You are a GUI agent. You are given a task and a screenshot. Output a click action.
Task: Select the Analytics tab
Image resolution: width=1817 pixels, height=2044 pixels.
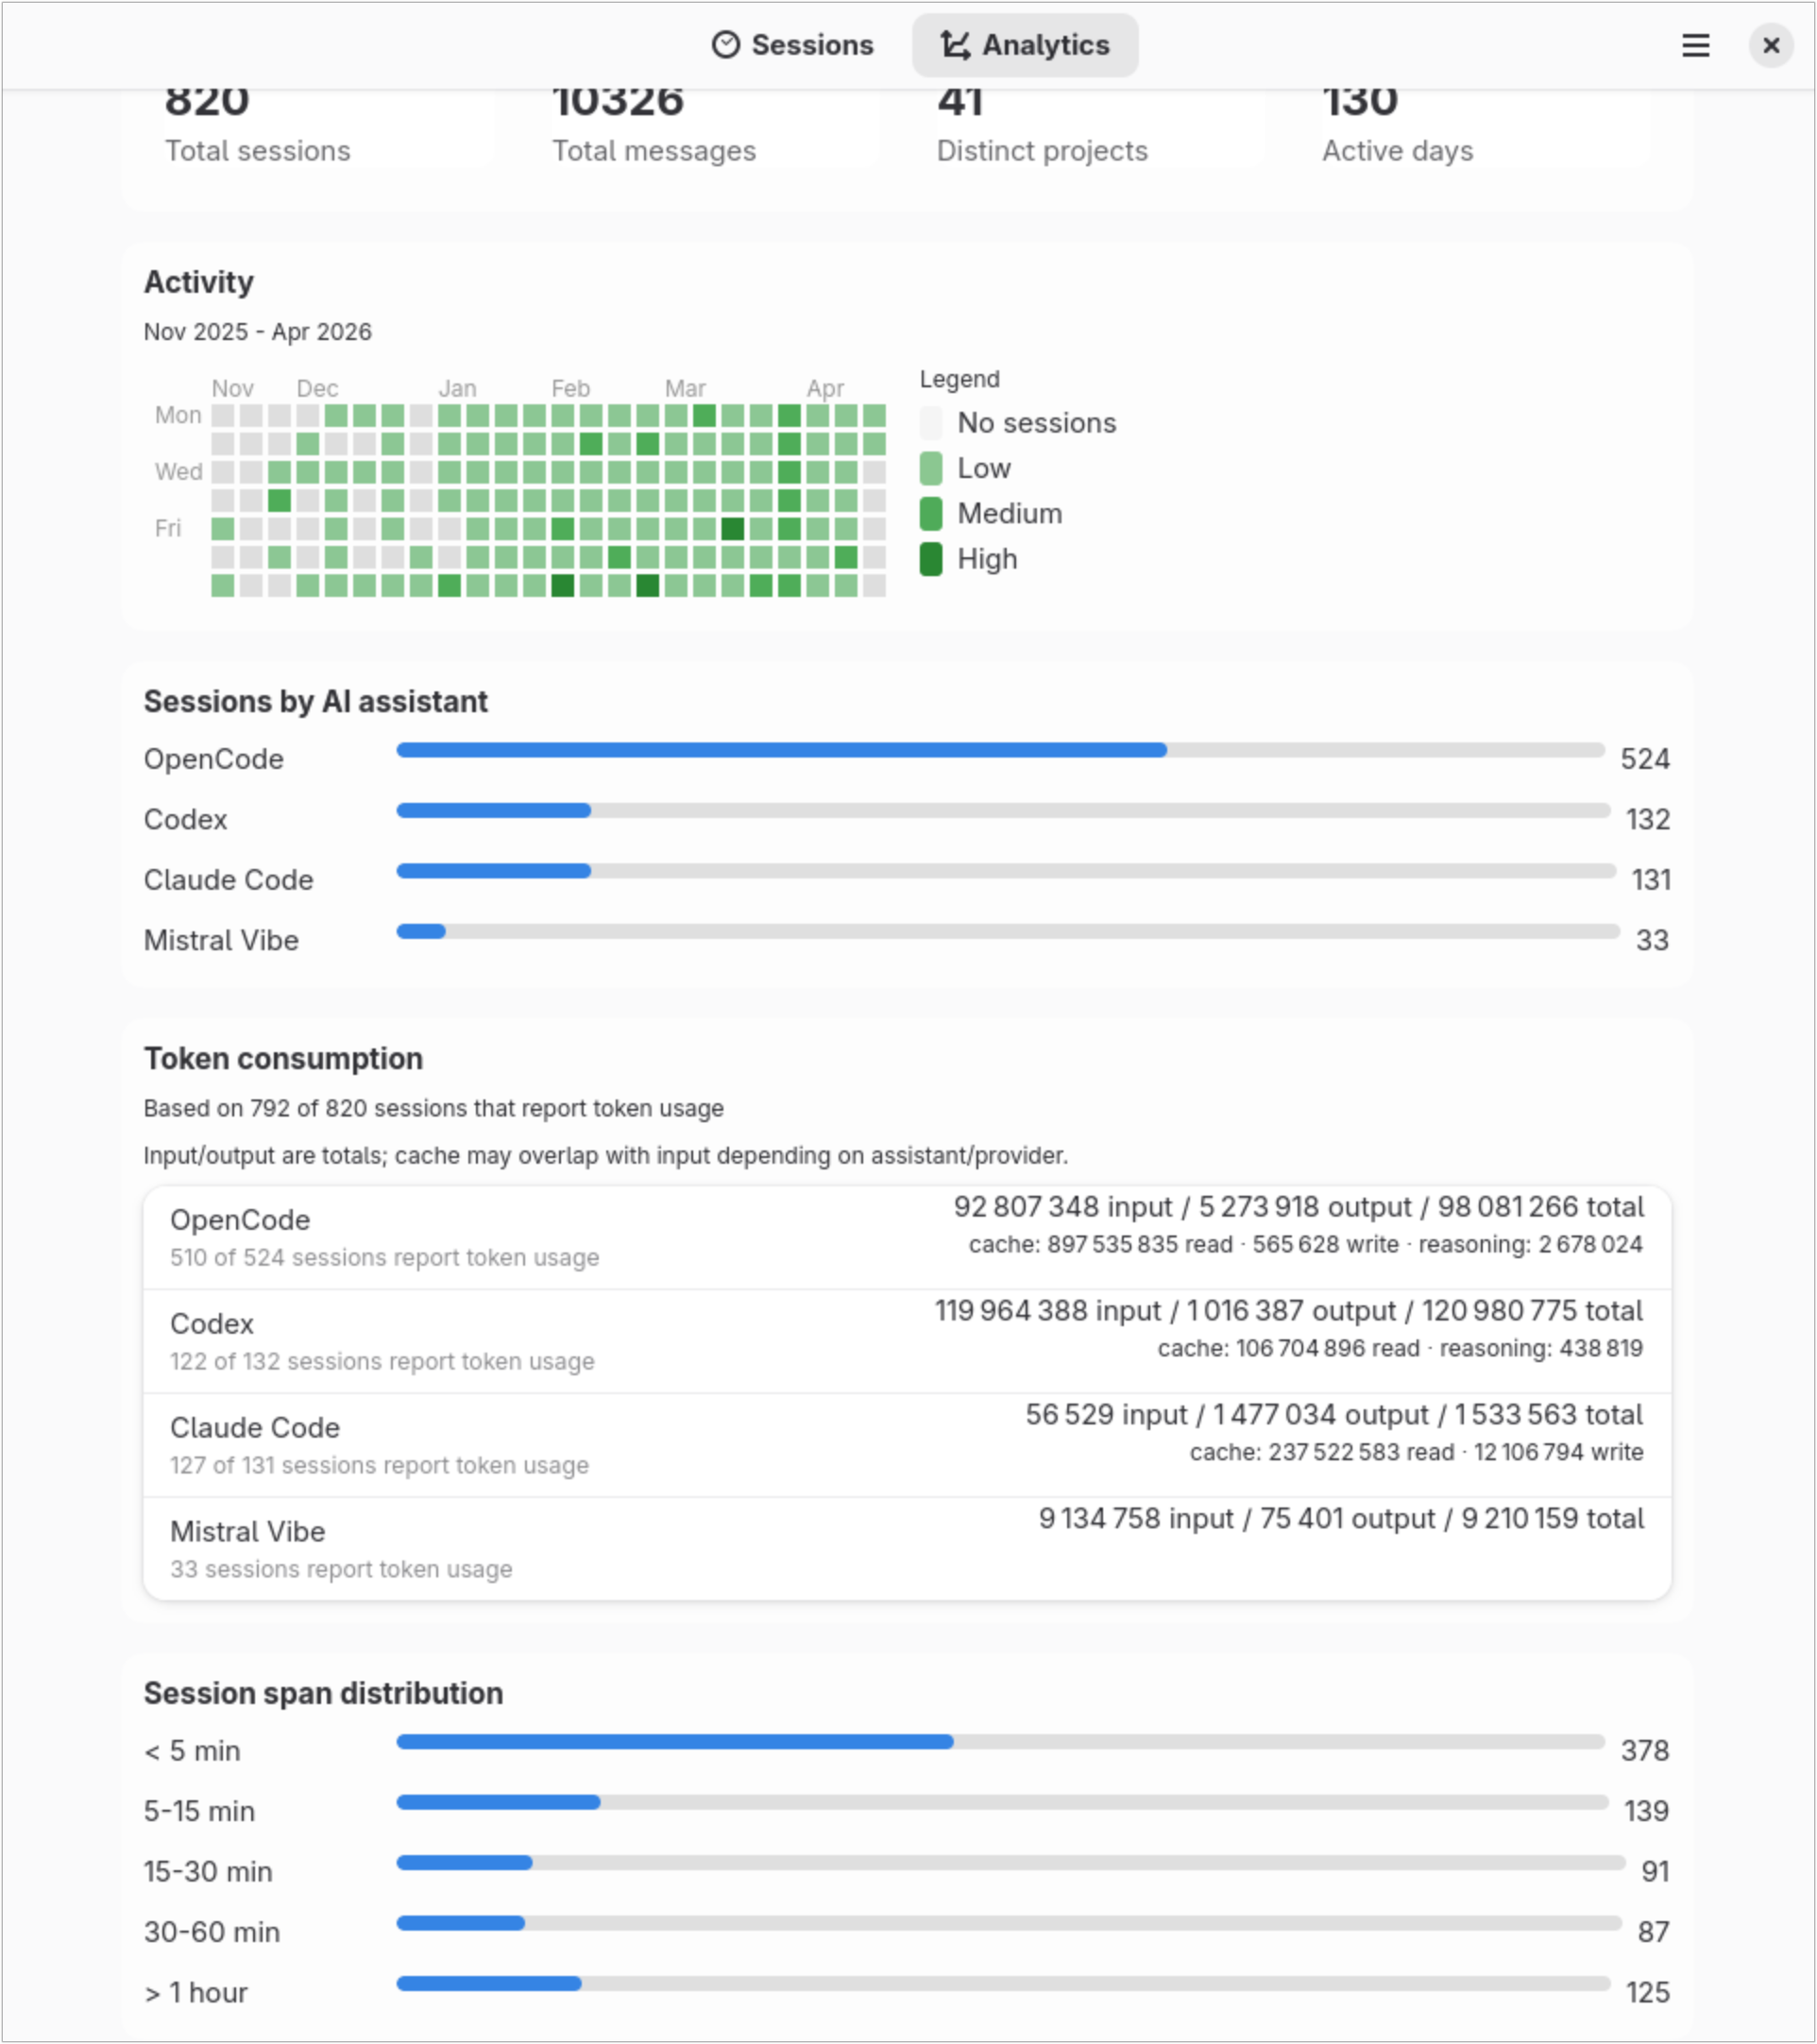pos(1024,44)
